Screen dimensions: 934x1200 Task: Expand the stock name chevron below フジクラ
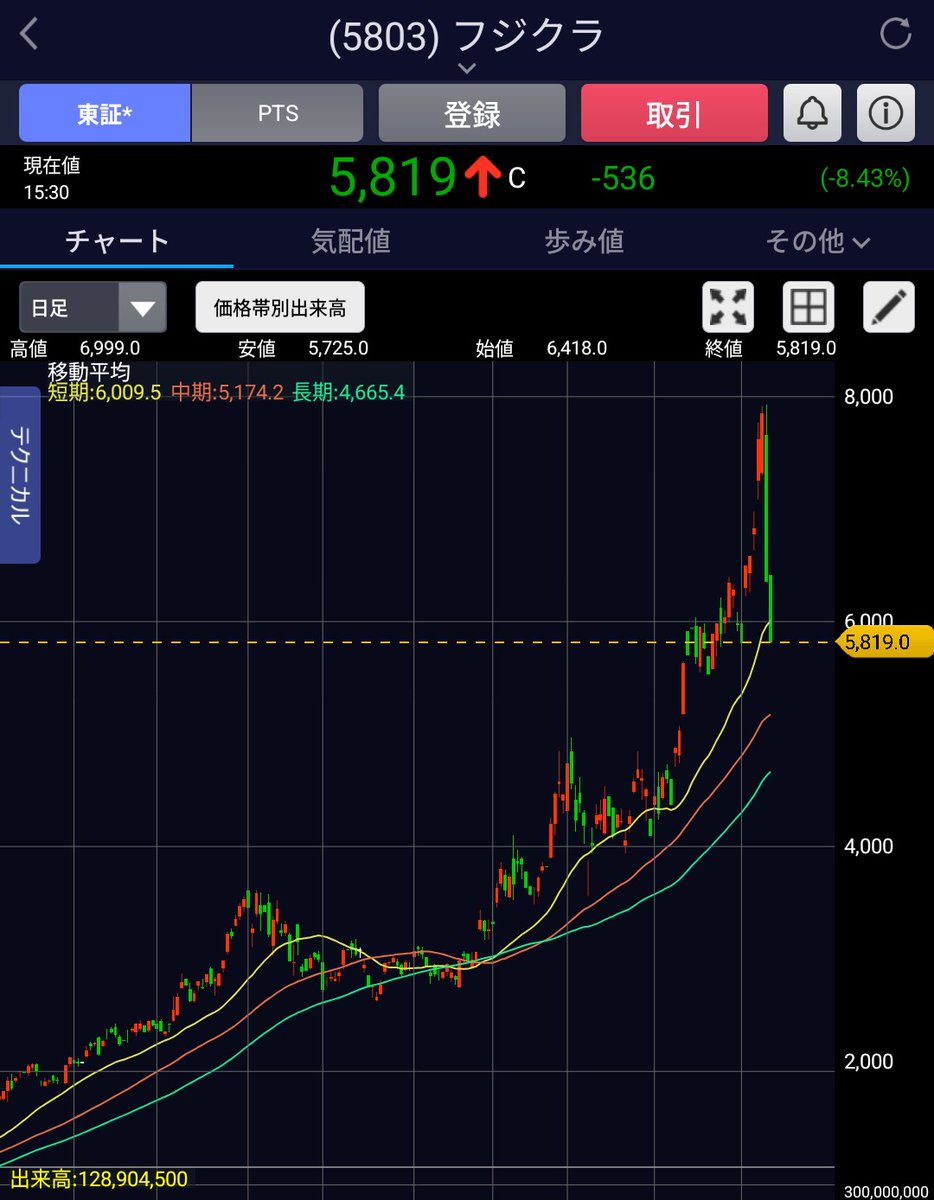pos(467,68)
